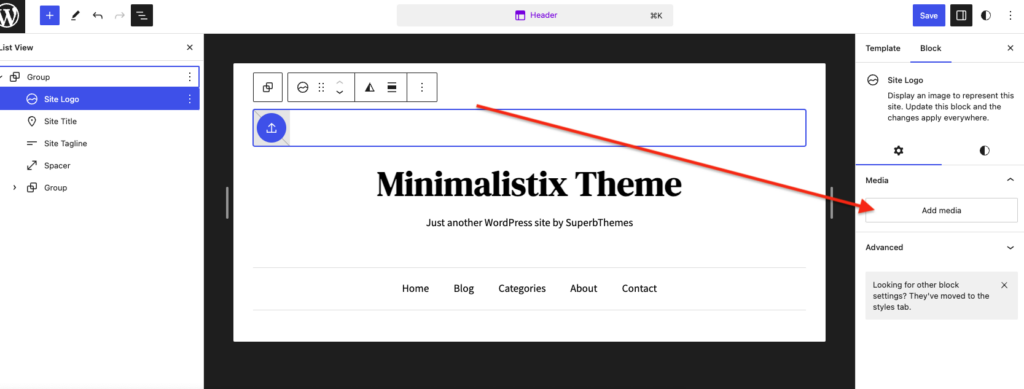
Task: Select Site Logo in List View
Action: pos(99,99)
